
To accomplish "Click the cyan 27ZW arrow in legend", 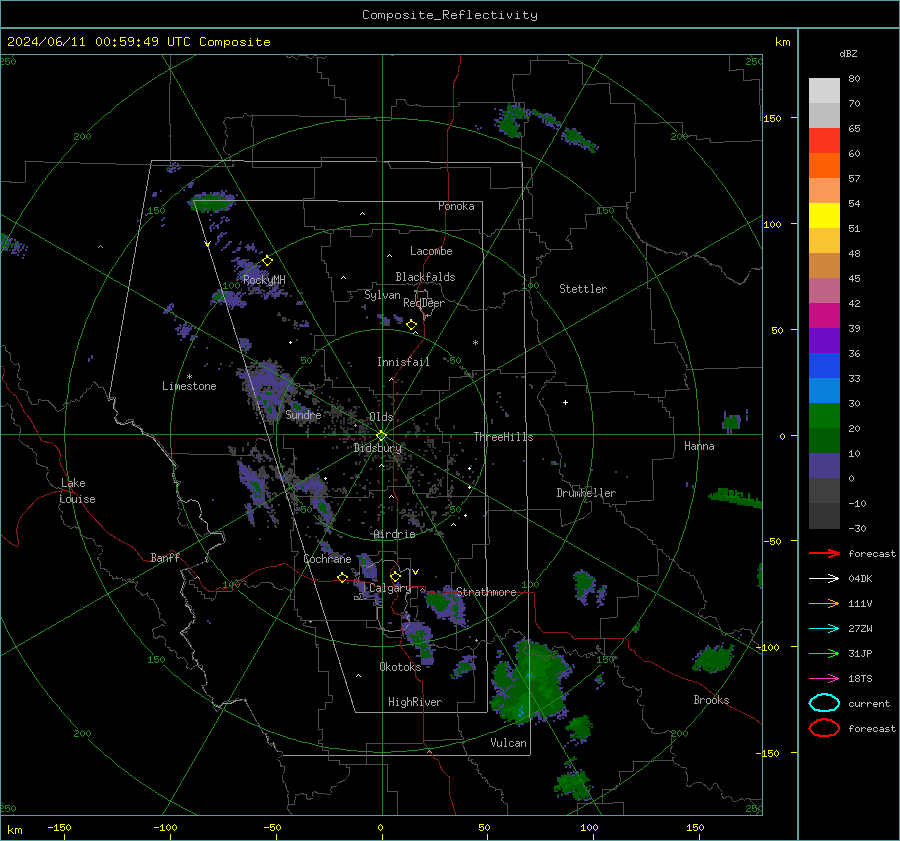I will coord(824,629).
